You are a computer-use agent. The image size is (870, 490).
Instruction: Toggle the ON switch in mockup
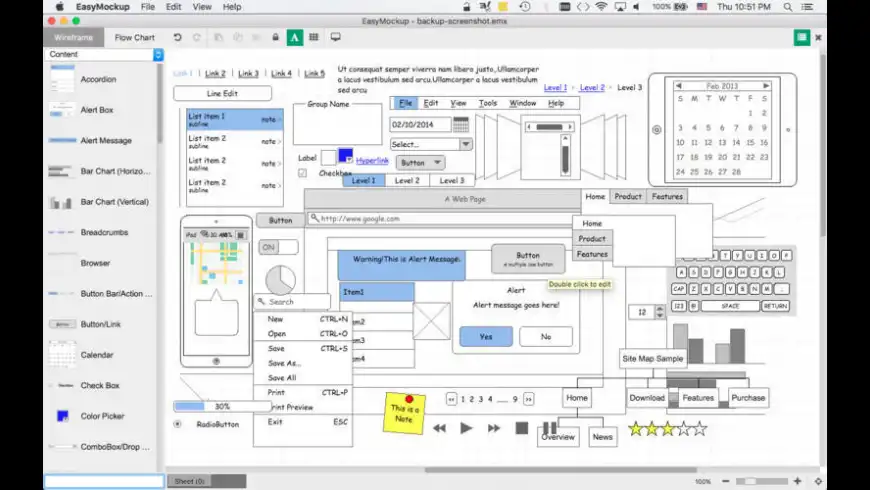pyautogui.click(x=278, y=247)
